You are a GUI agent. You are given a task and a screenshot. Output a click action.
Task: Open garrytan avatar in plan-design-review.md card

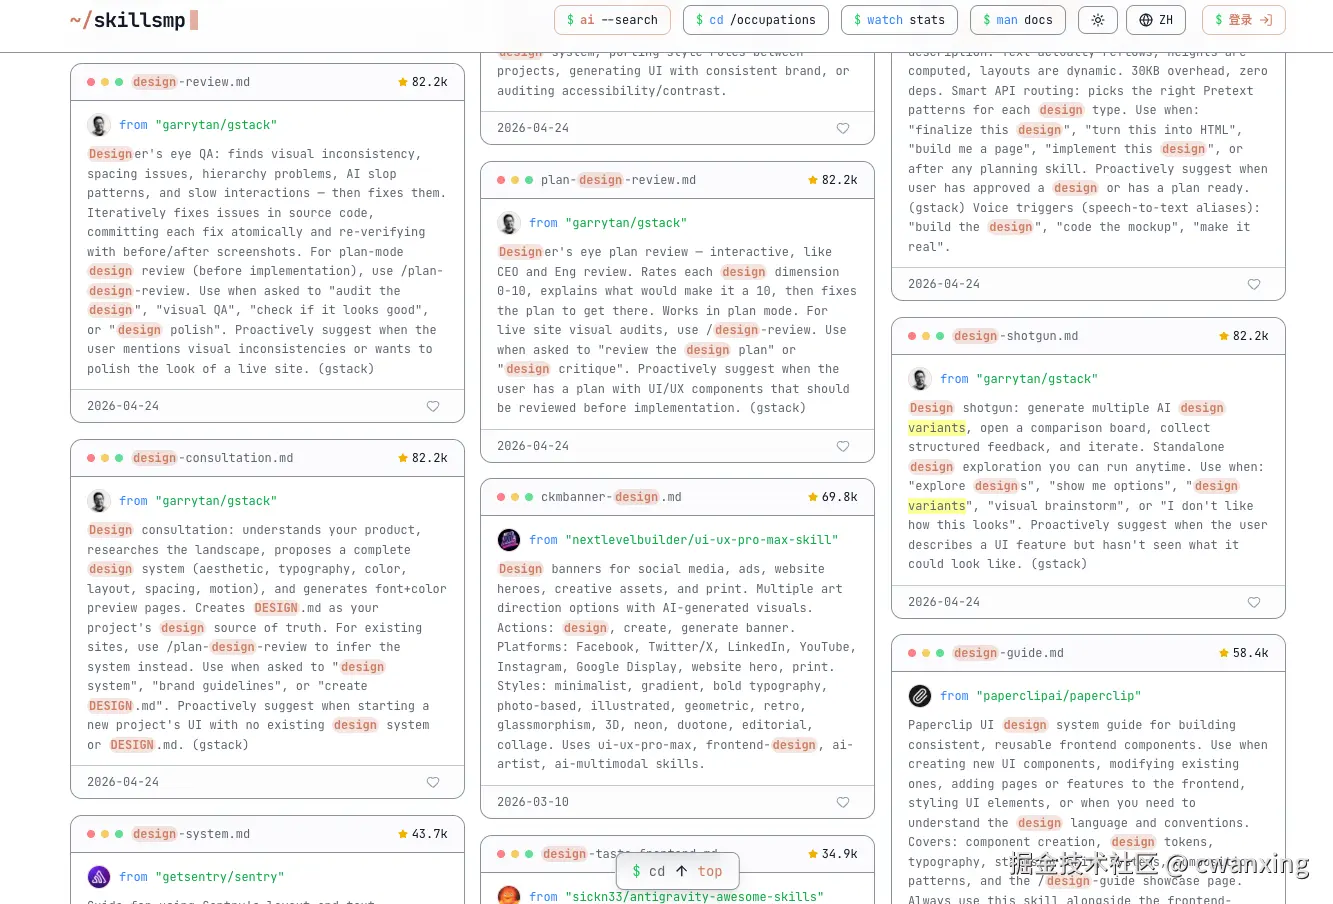point(509,223)
